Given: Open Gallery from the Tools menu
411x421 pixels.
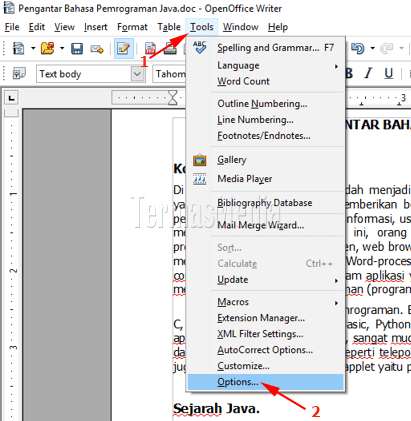Looking at the screenshot, I should tap(266, 160).
